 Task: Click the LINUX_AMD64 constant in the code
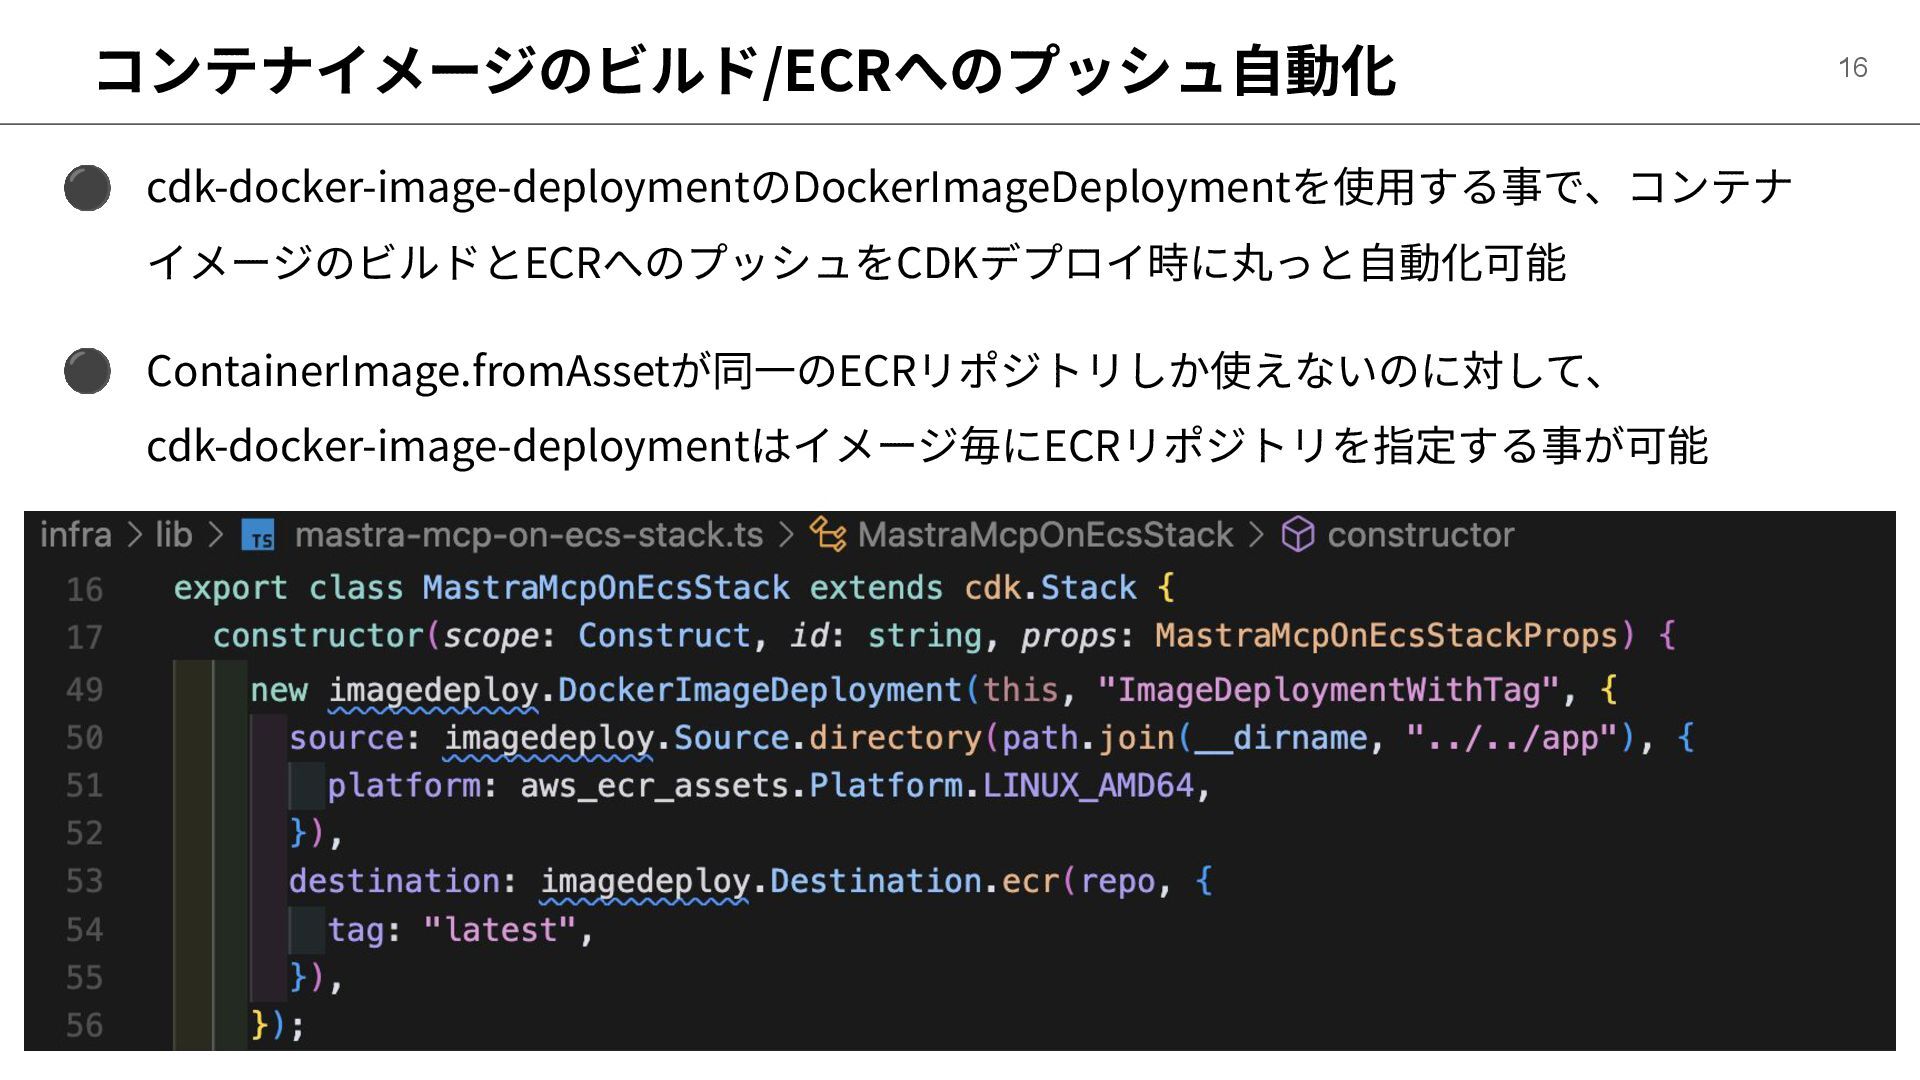1088,786
